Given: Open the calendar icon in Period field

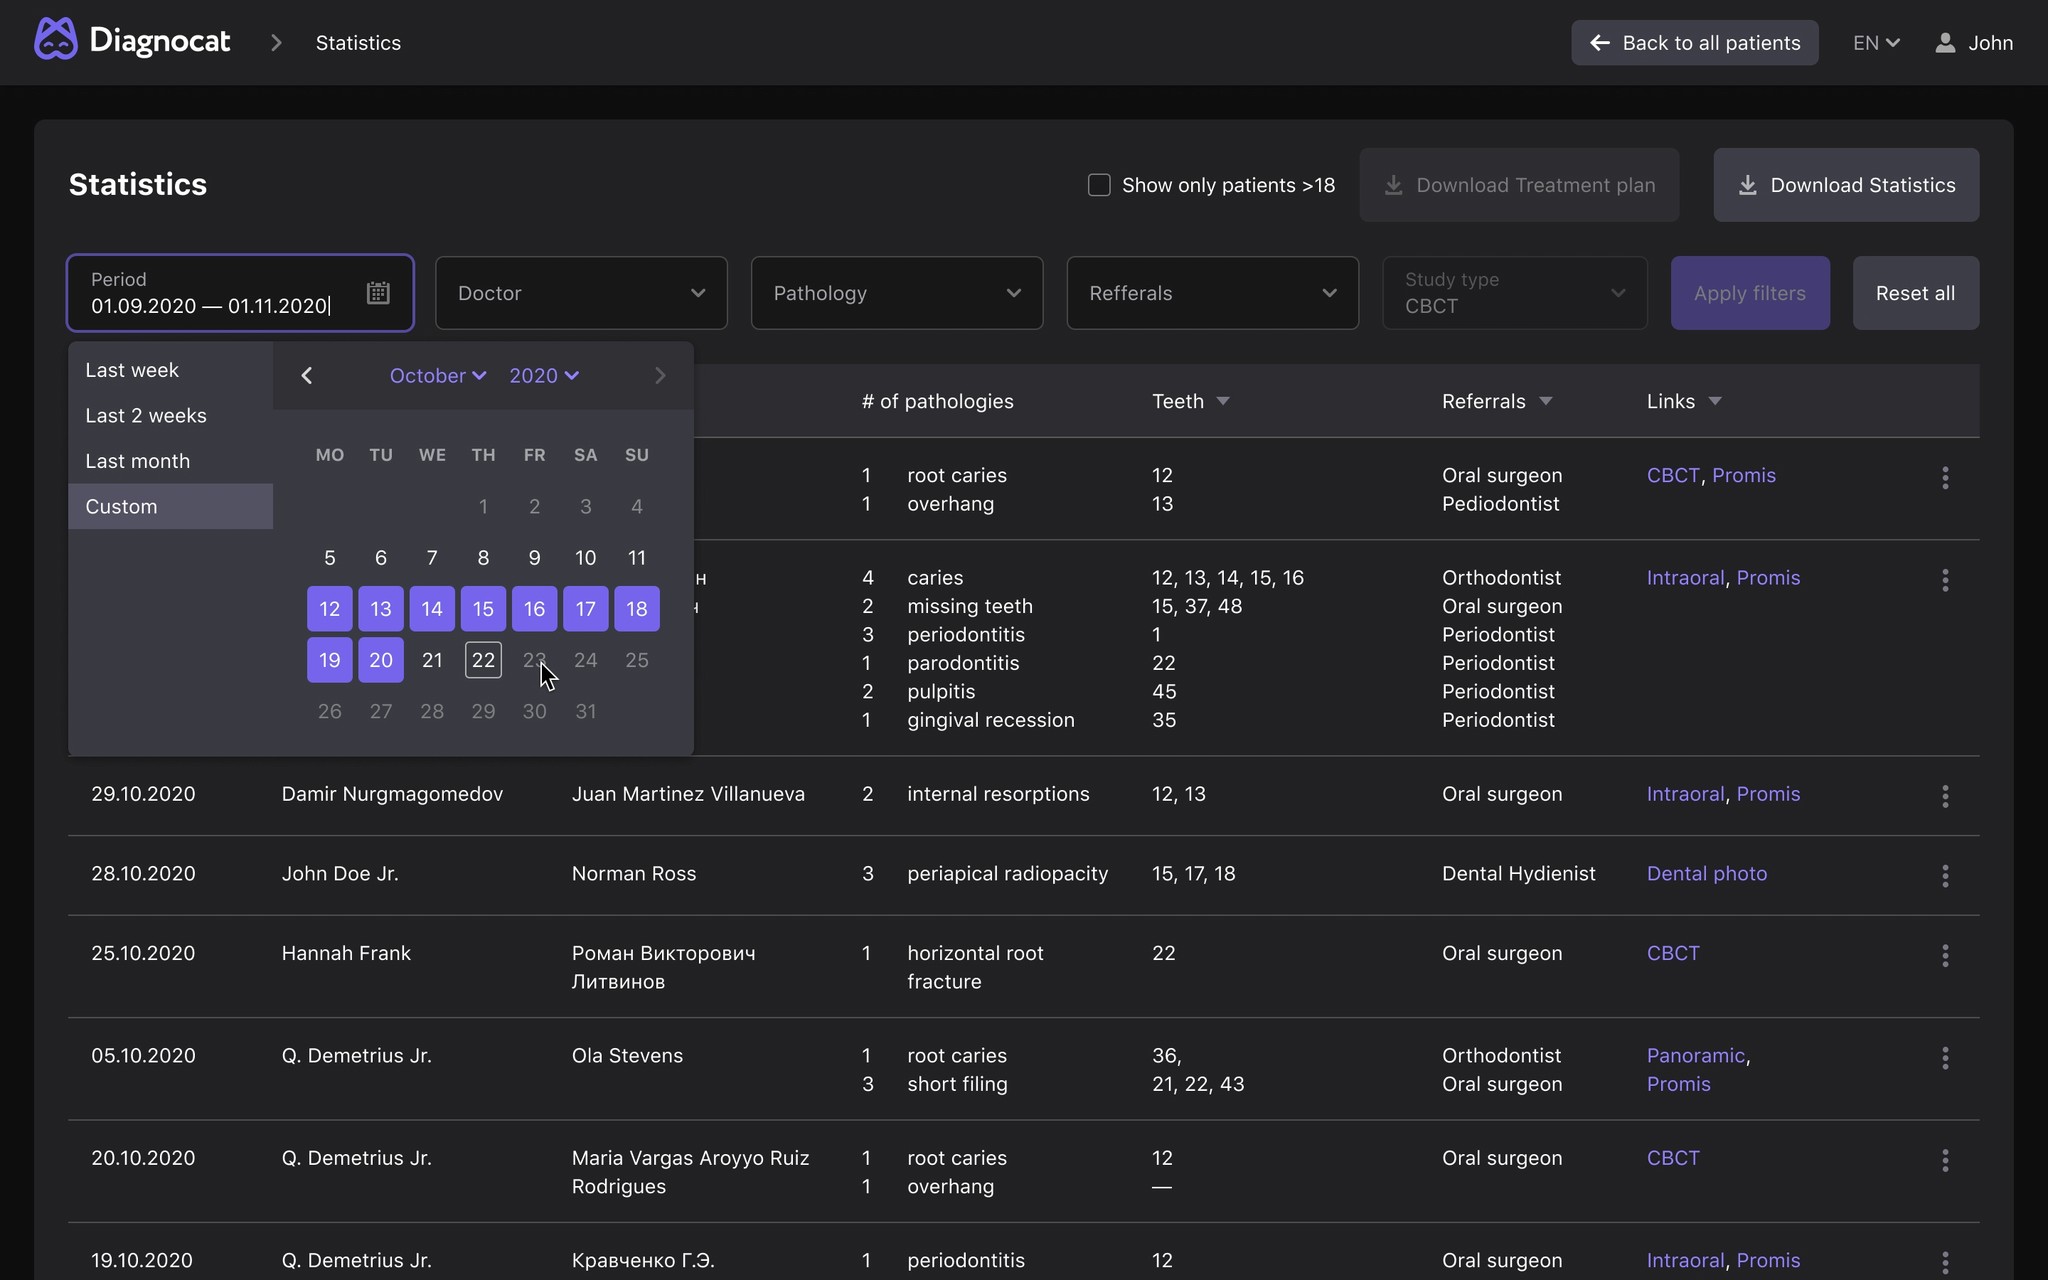Looking at the screenshot, I should coord(378,293).
